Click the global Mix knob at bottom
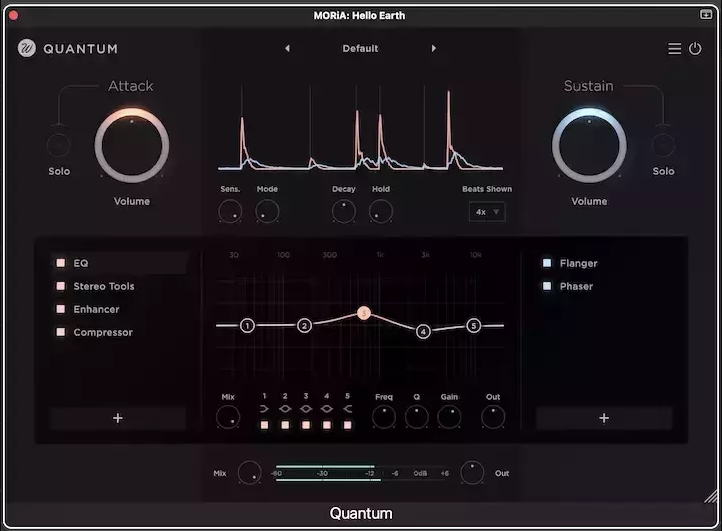Image resolution: width=722 pixels, height=531 pixels. coord(250,473)
